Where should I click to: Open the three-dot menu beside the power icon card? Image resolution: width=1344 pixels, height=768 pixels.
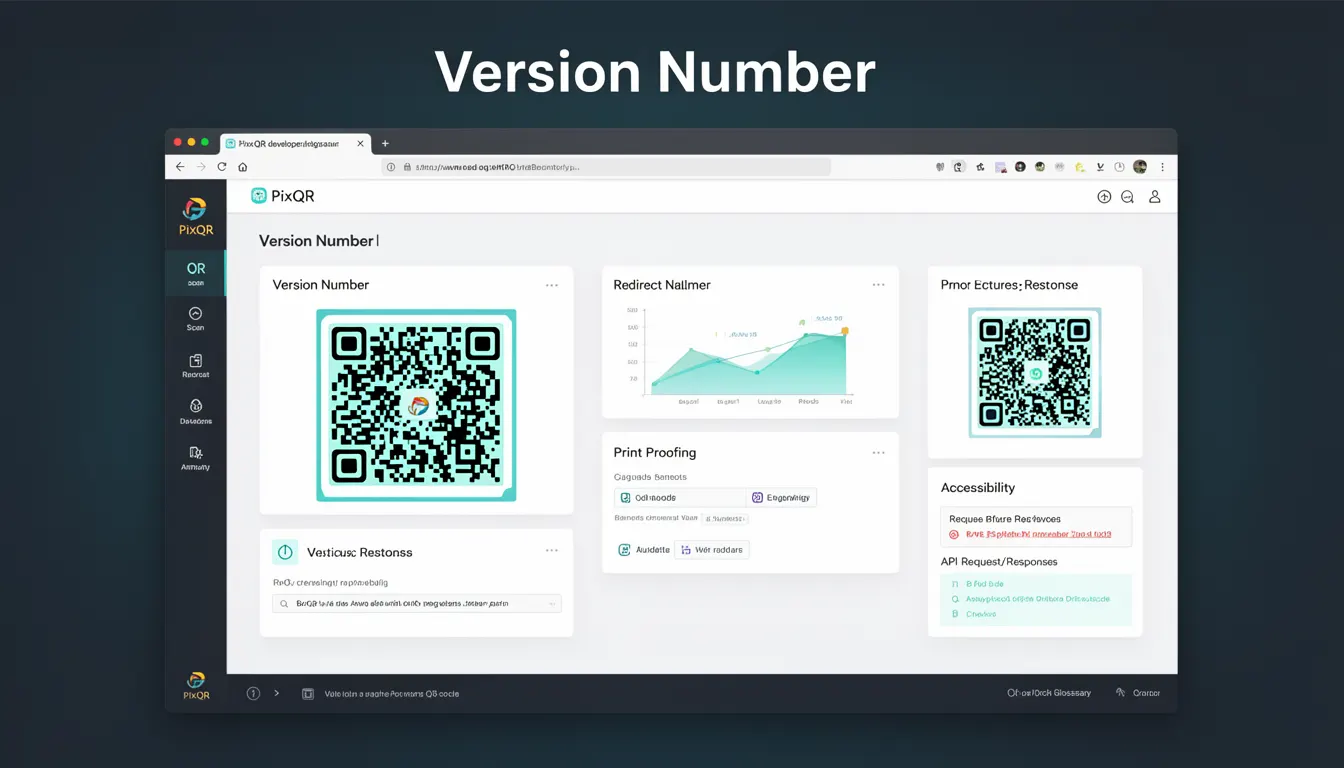click(x=552, y=551)
